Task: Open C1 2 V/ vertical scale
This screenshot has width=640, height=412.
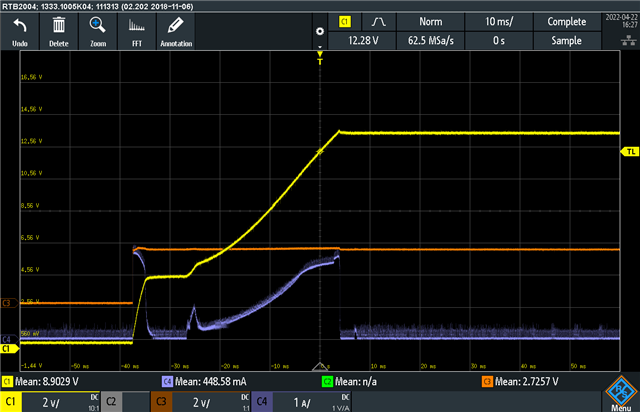Action: click(61, 402)
